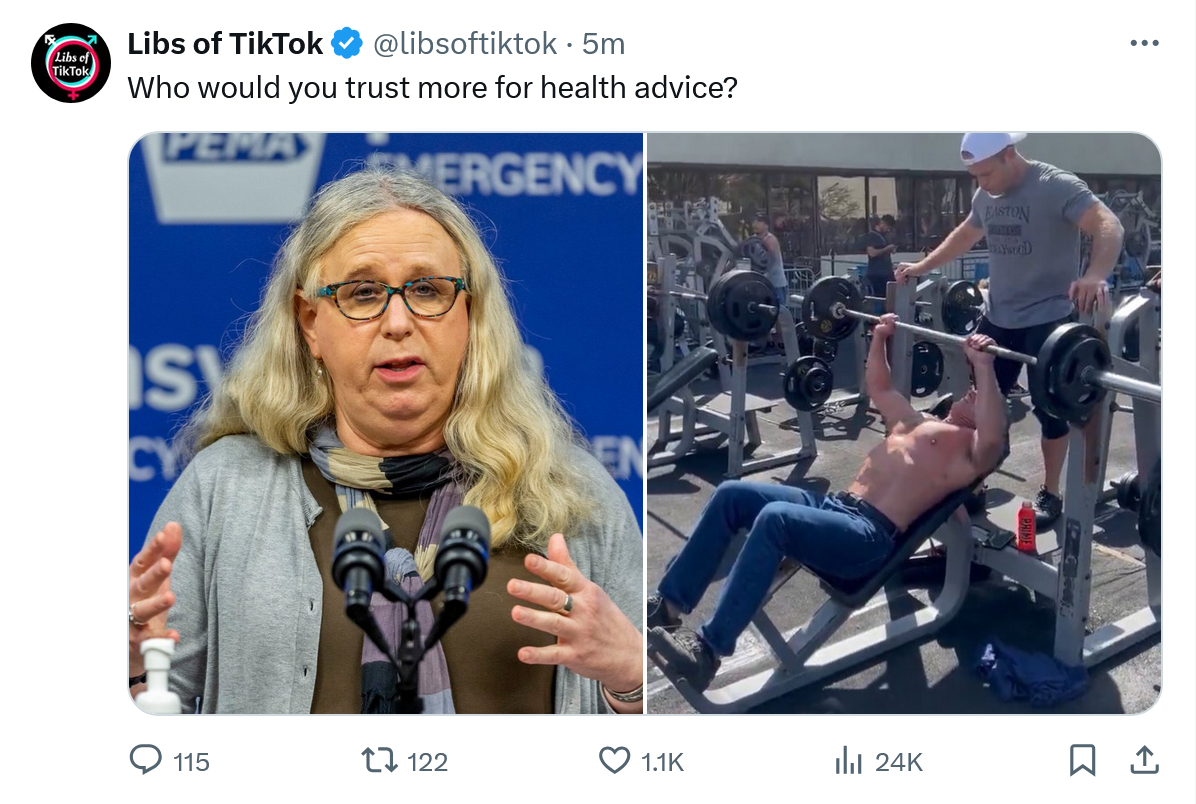Visit the @libsoftiktok handle link
The width and height of the screenshot is (1196, 804).
click(x=465, y=43)
